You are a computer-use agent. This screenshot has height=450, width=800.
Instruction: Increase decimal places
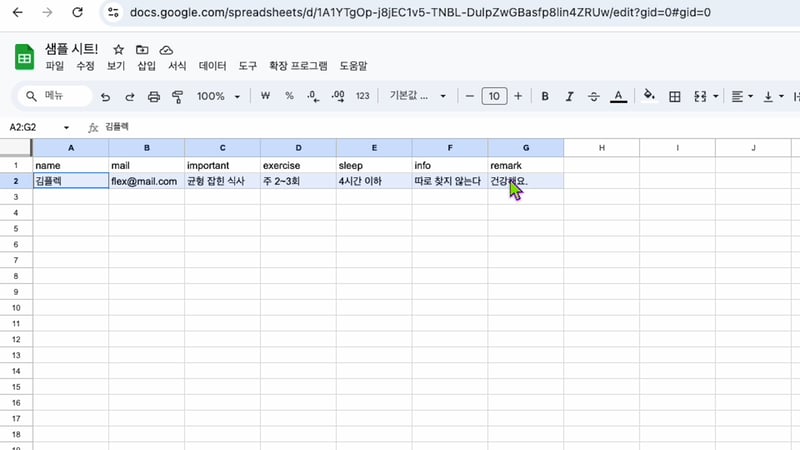point(338,96)
